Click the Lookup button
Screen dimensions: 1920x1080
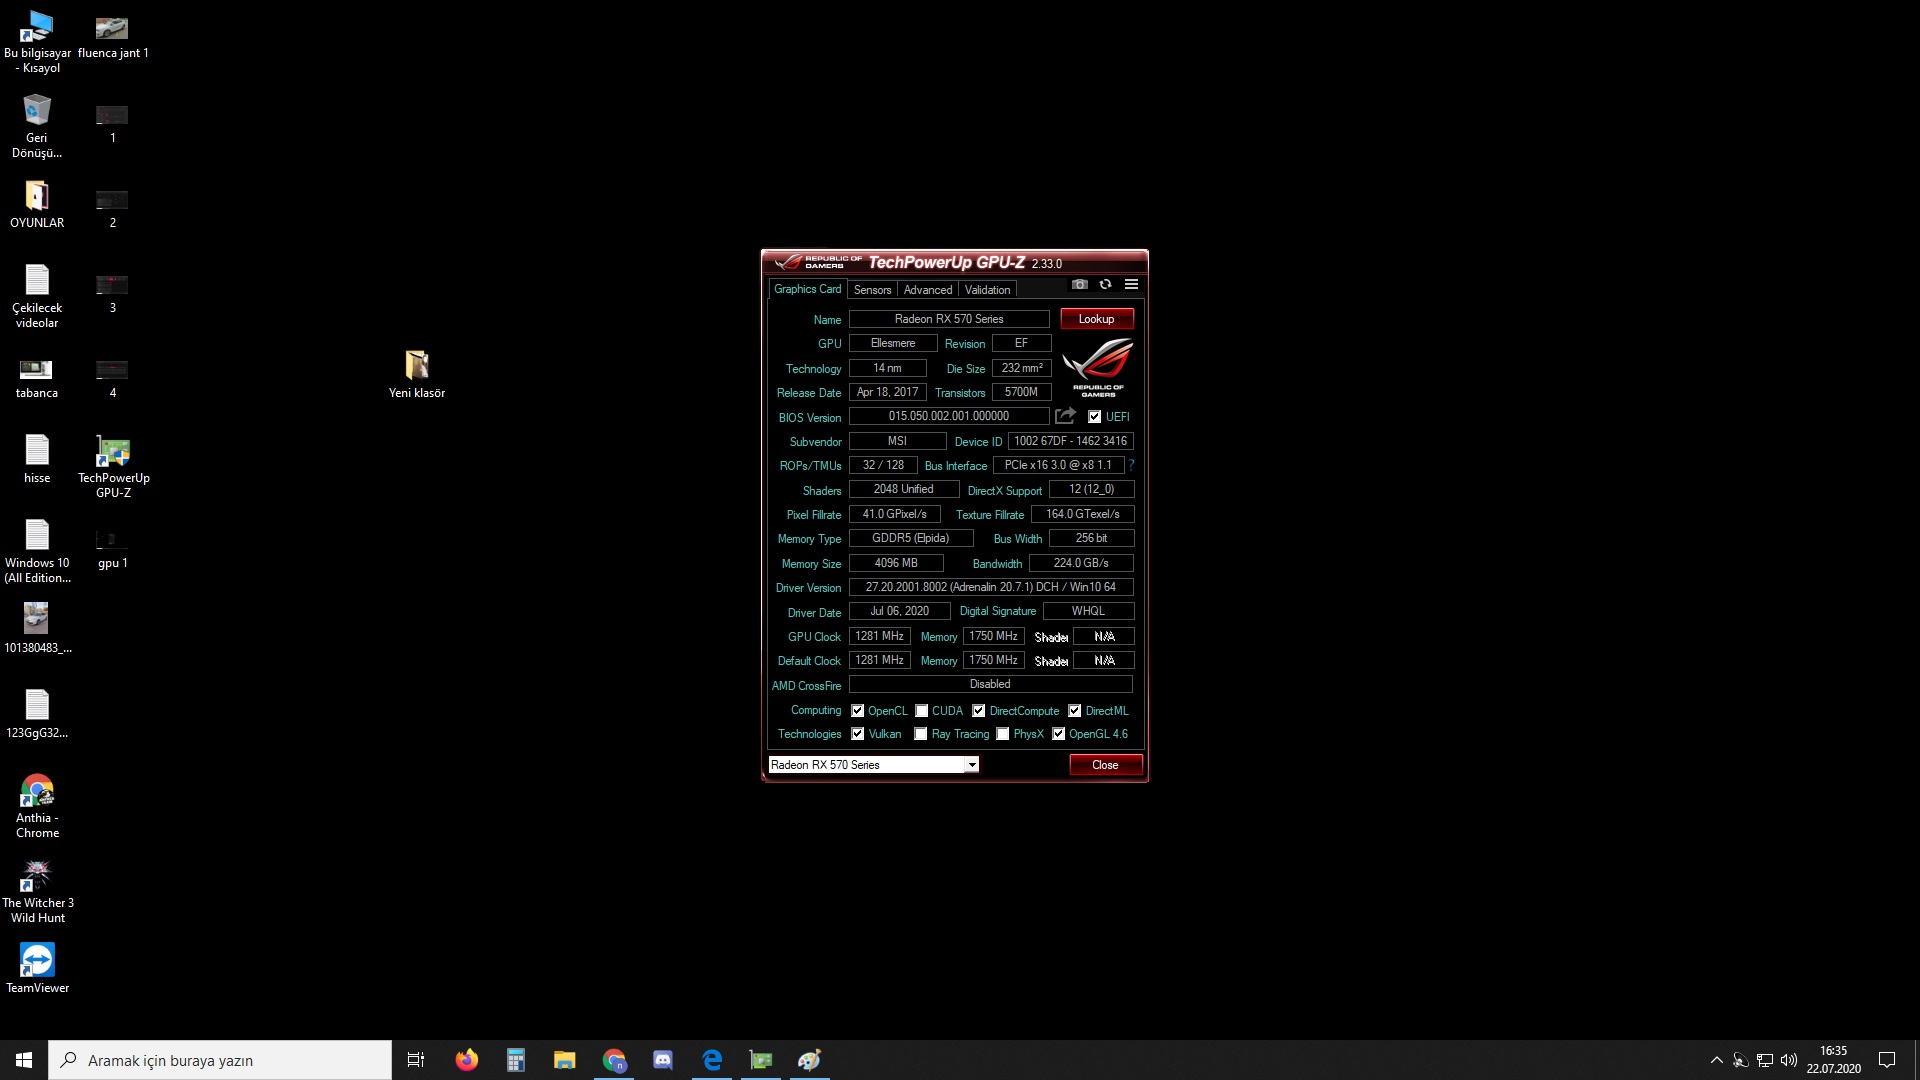point(1096,319)
